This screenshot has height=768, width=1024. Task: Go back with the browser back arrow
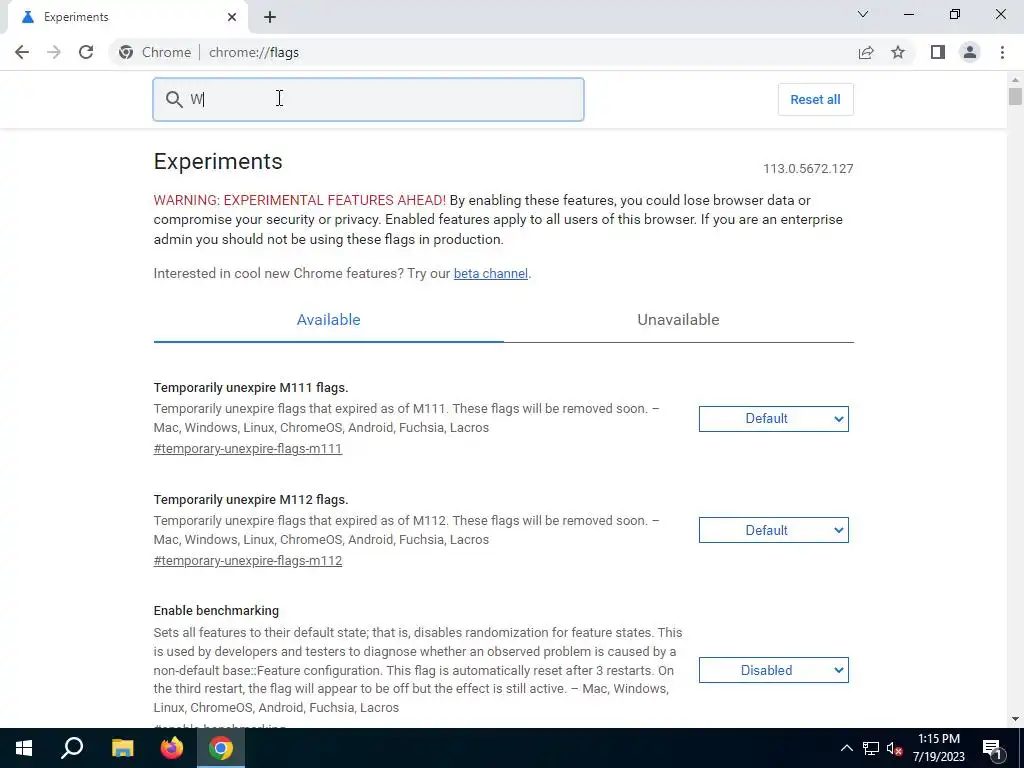22,52
